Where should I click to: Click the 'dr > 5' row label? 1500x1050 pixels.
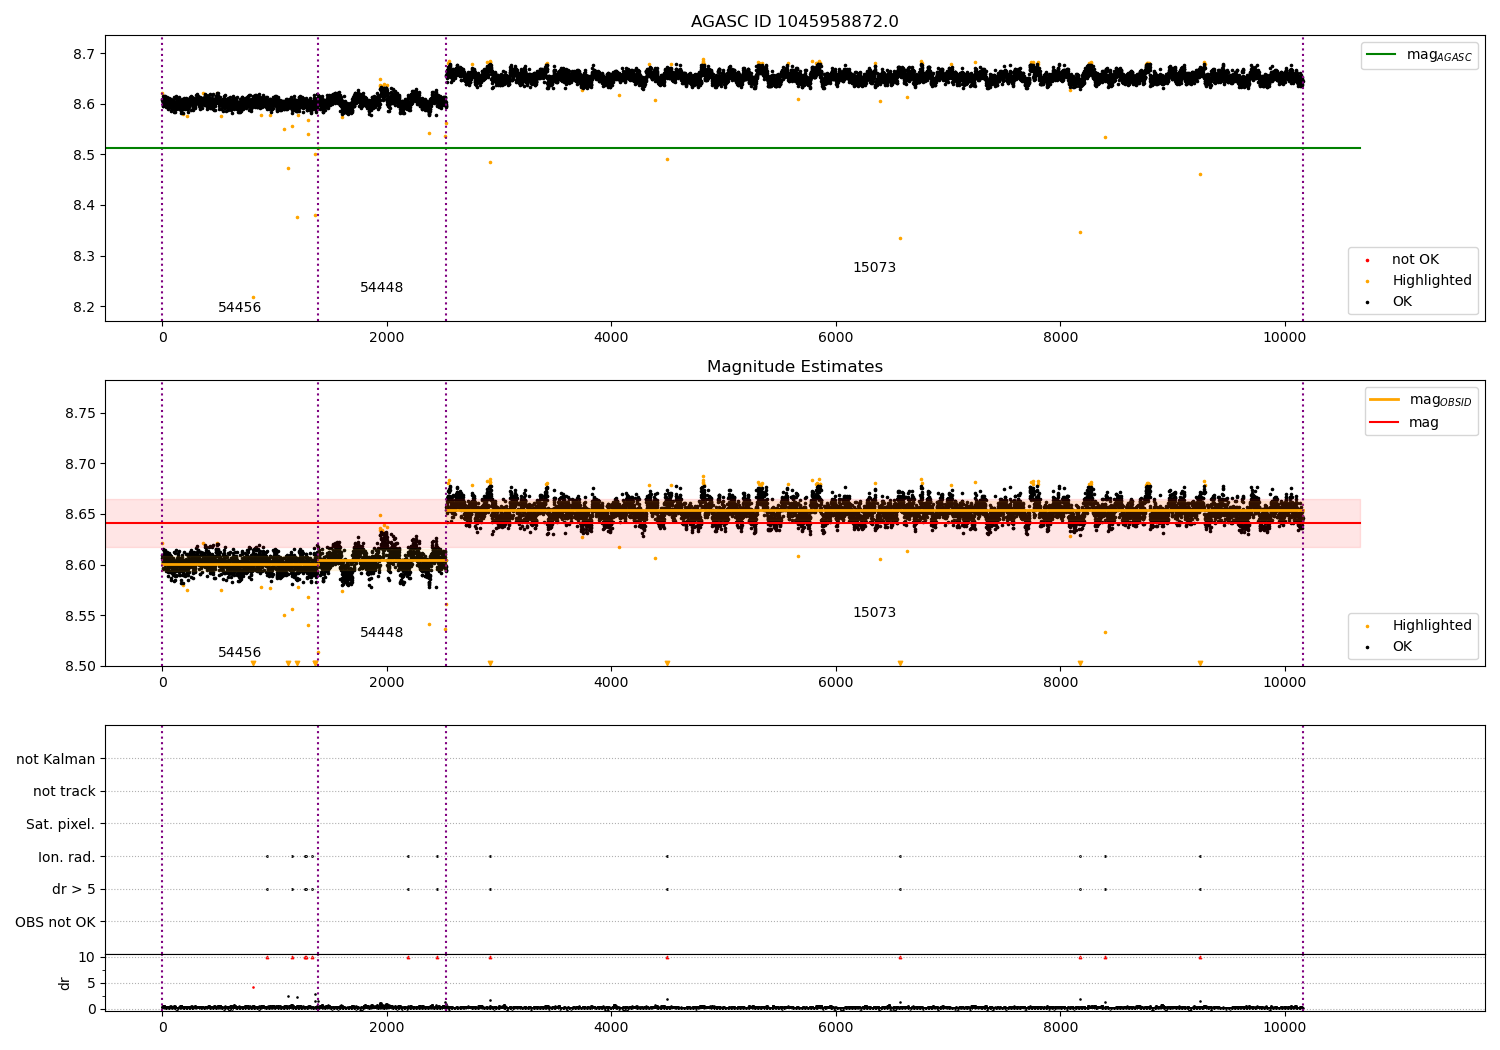(74, 890)
